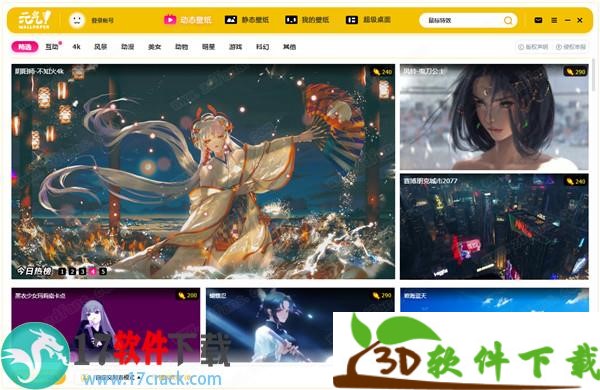600x390 pixels.
Task: Click the login account text beside avatar
Action: click(103, 20)
